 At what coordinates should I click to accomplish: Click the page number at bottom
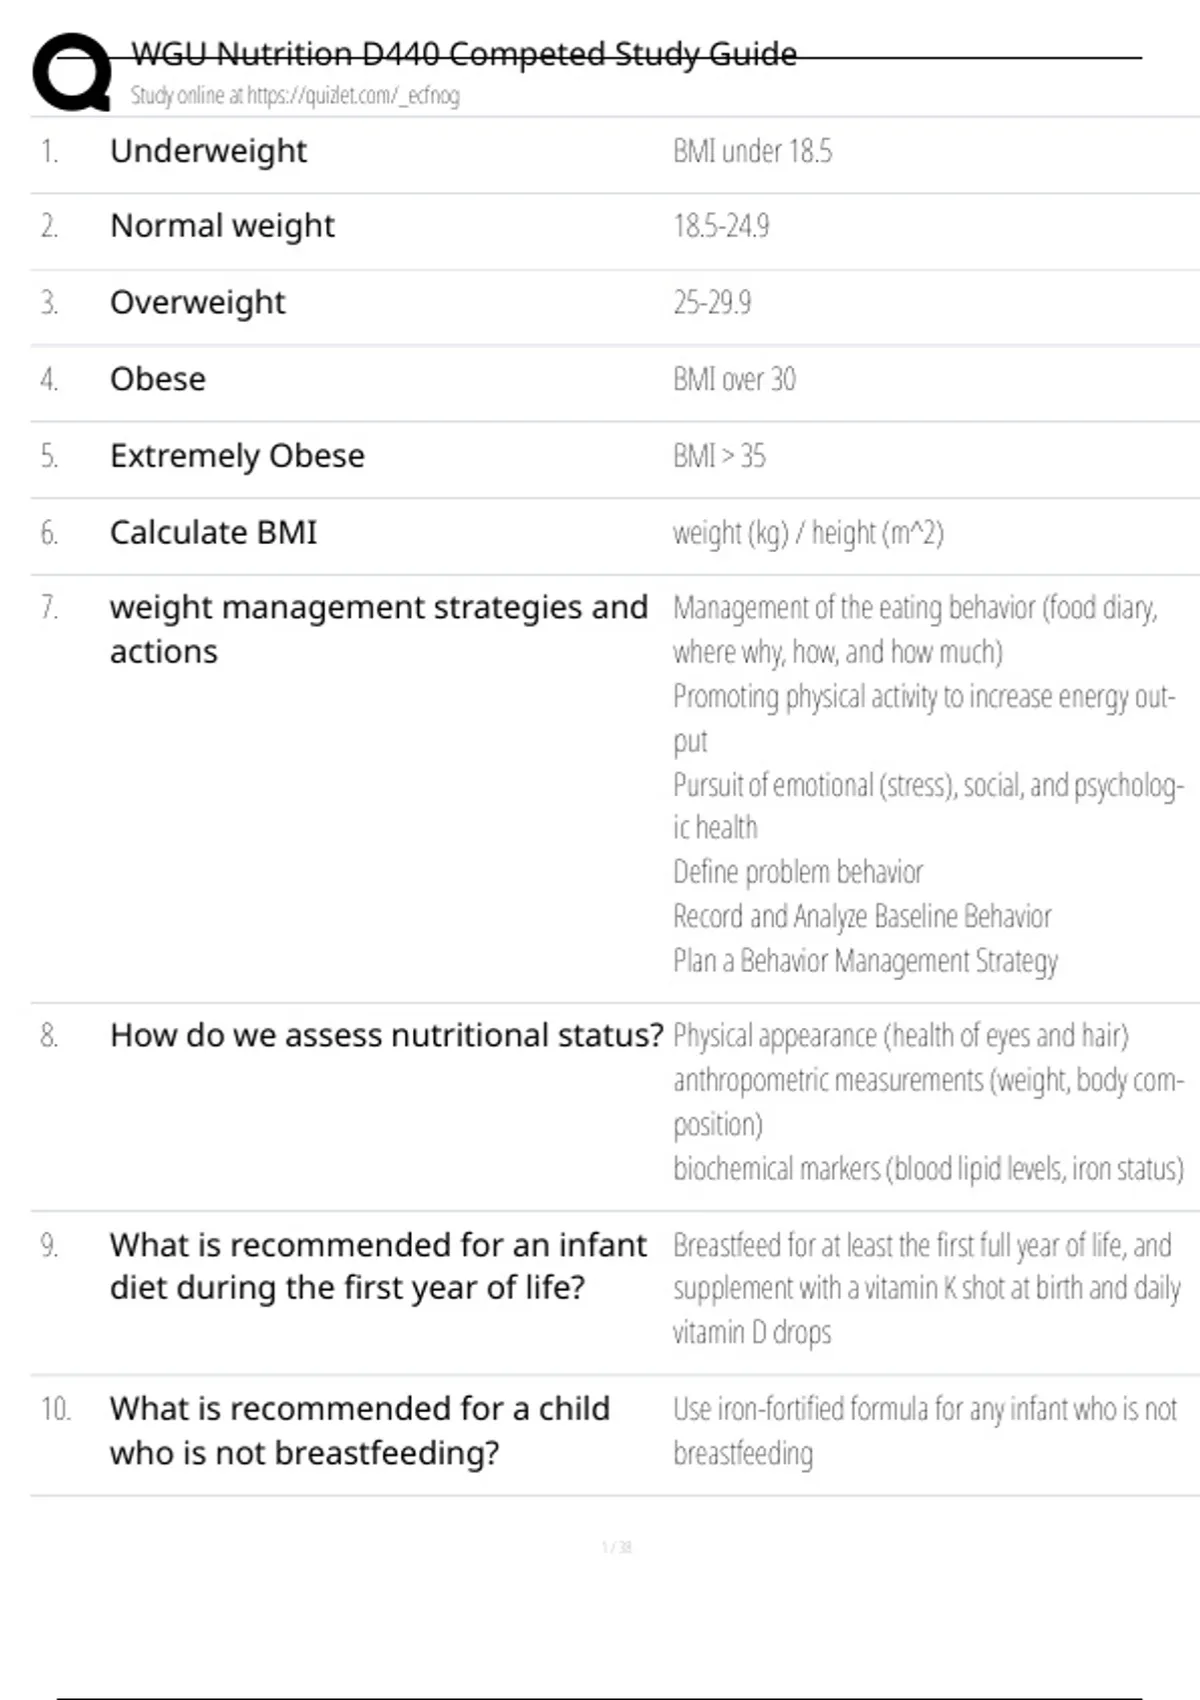pos(616,1548)
